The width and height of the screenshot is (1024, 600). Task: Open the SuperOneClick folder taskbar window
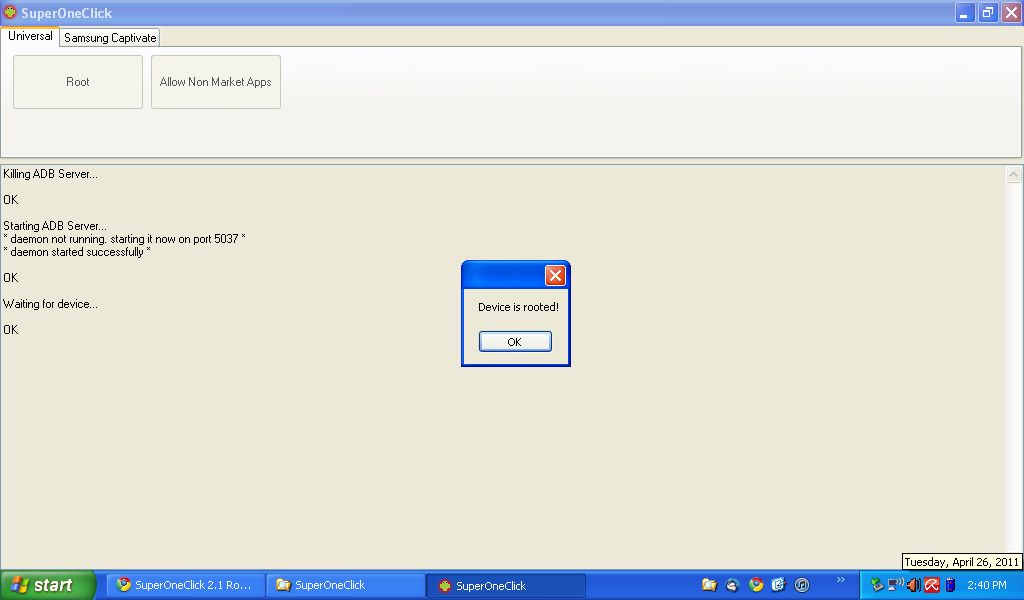(345, 585)
